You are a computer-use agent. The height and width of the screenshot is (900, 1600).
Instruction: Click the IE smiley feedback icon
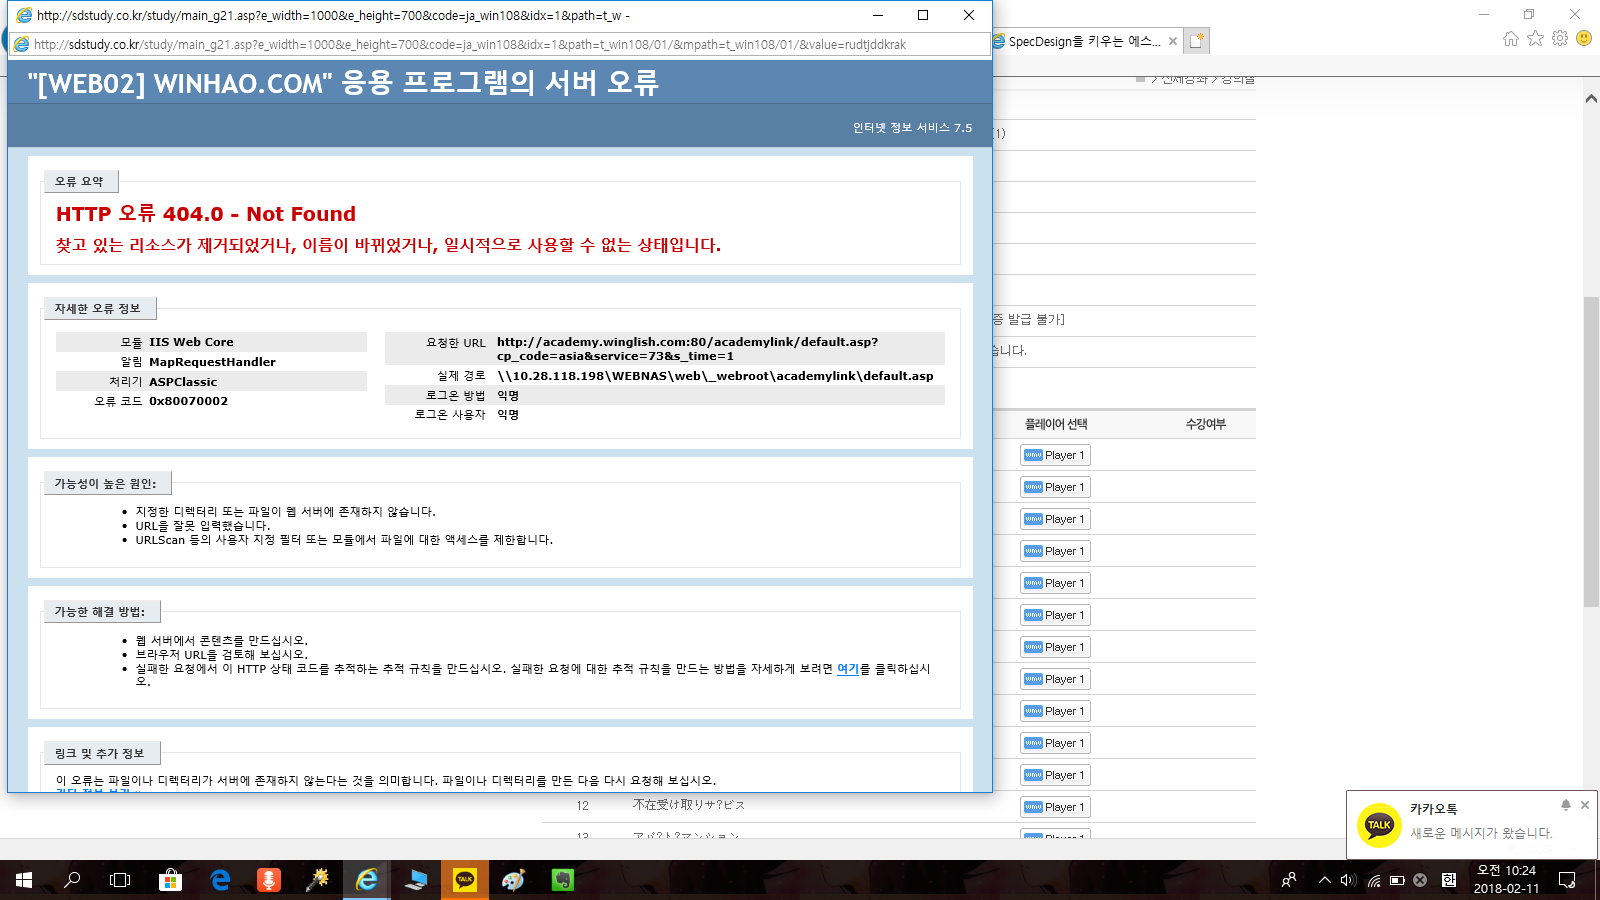tap(1584, 38)
